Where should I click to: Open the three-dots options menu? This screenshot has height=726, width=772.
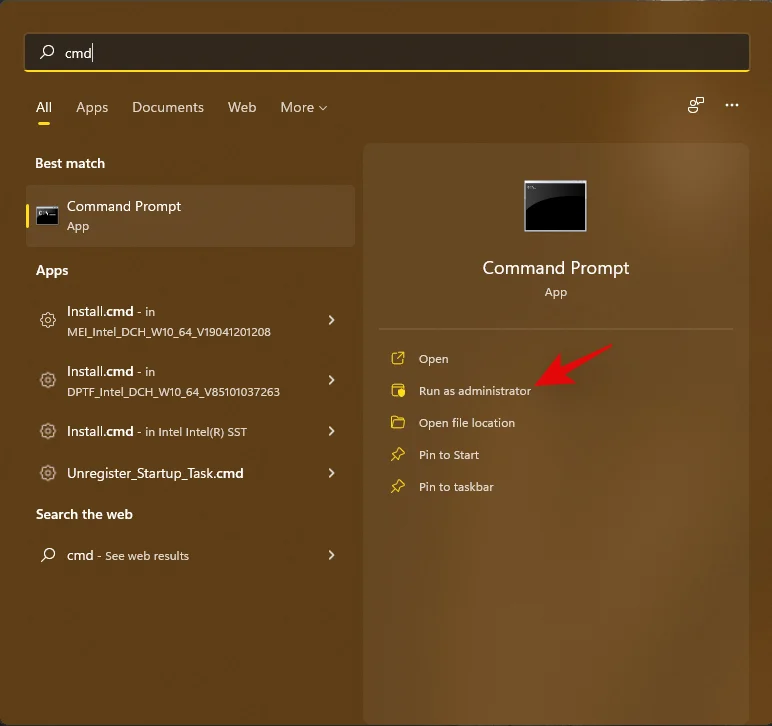tap(732, 106)
